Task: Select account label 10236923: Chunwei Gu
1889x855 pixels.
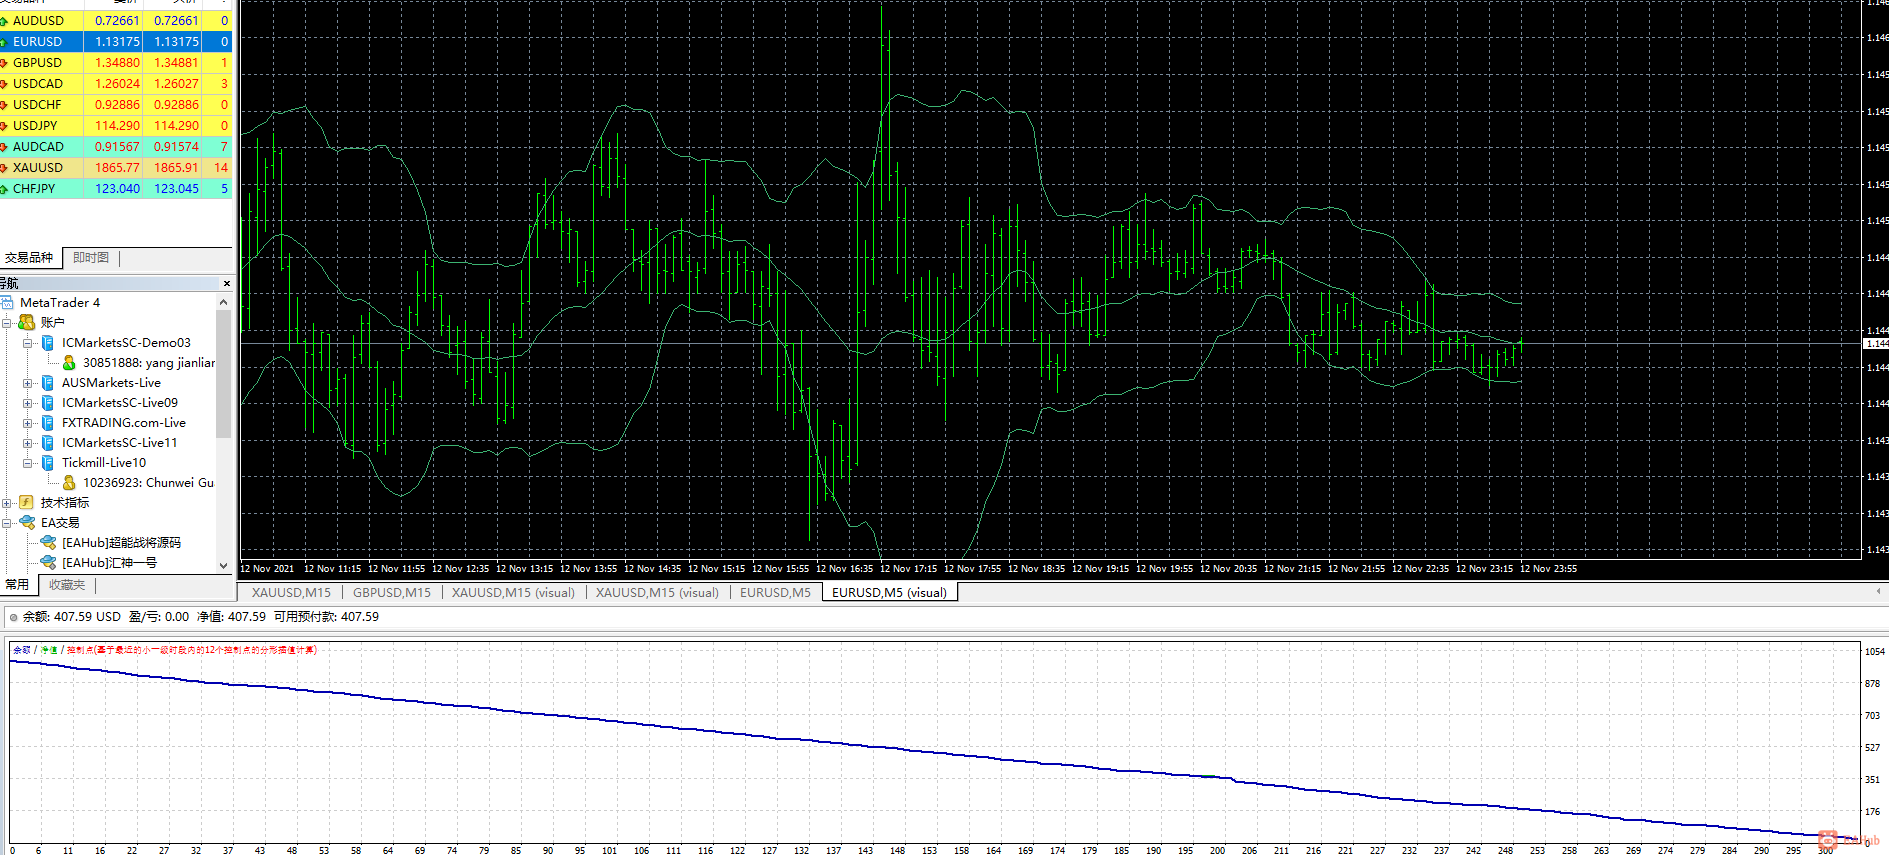Action: [149, 483]
